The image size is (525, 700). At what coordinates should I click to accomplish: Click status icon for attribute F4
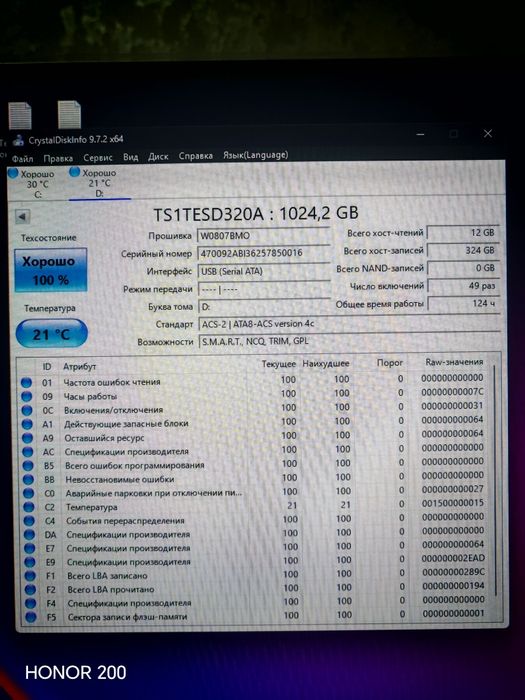pyautogui.click(x=30, y=604)
